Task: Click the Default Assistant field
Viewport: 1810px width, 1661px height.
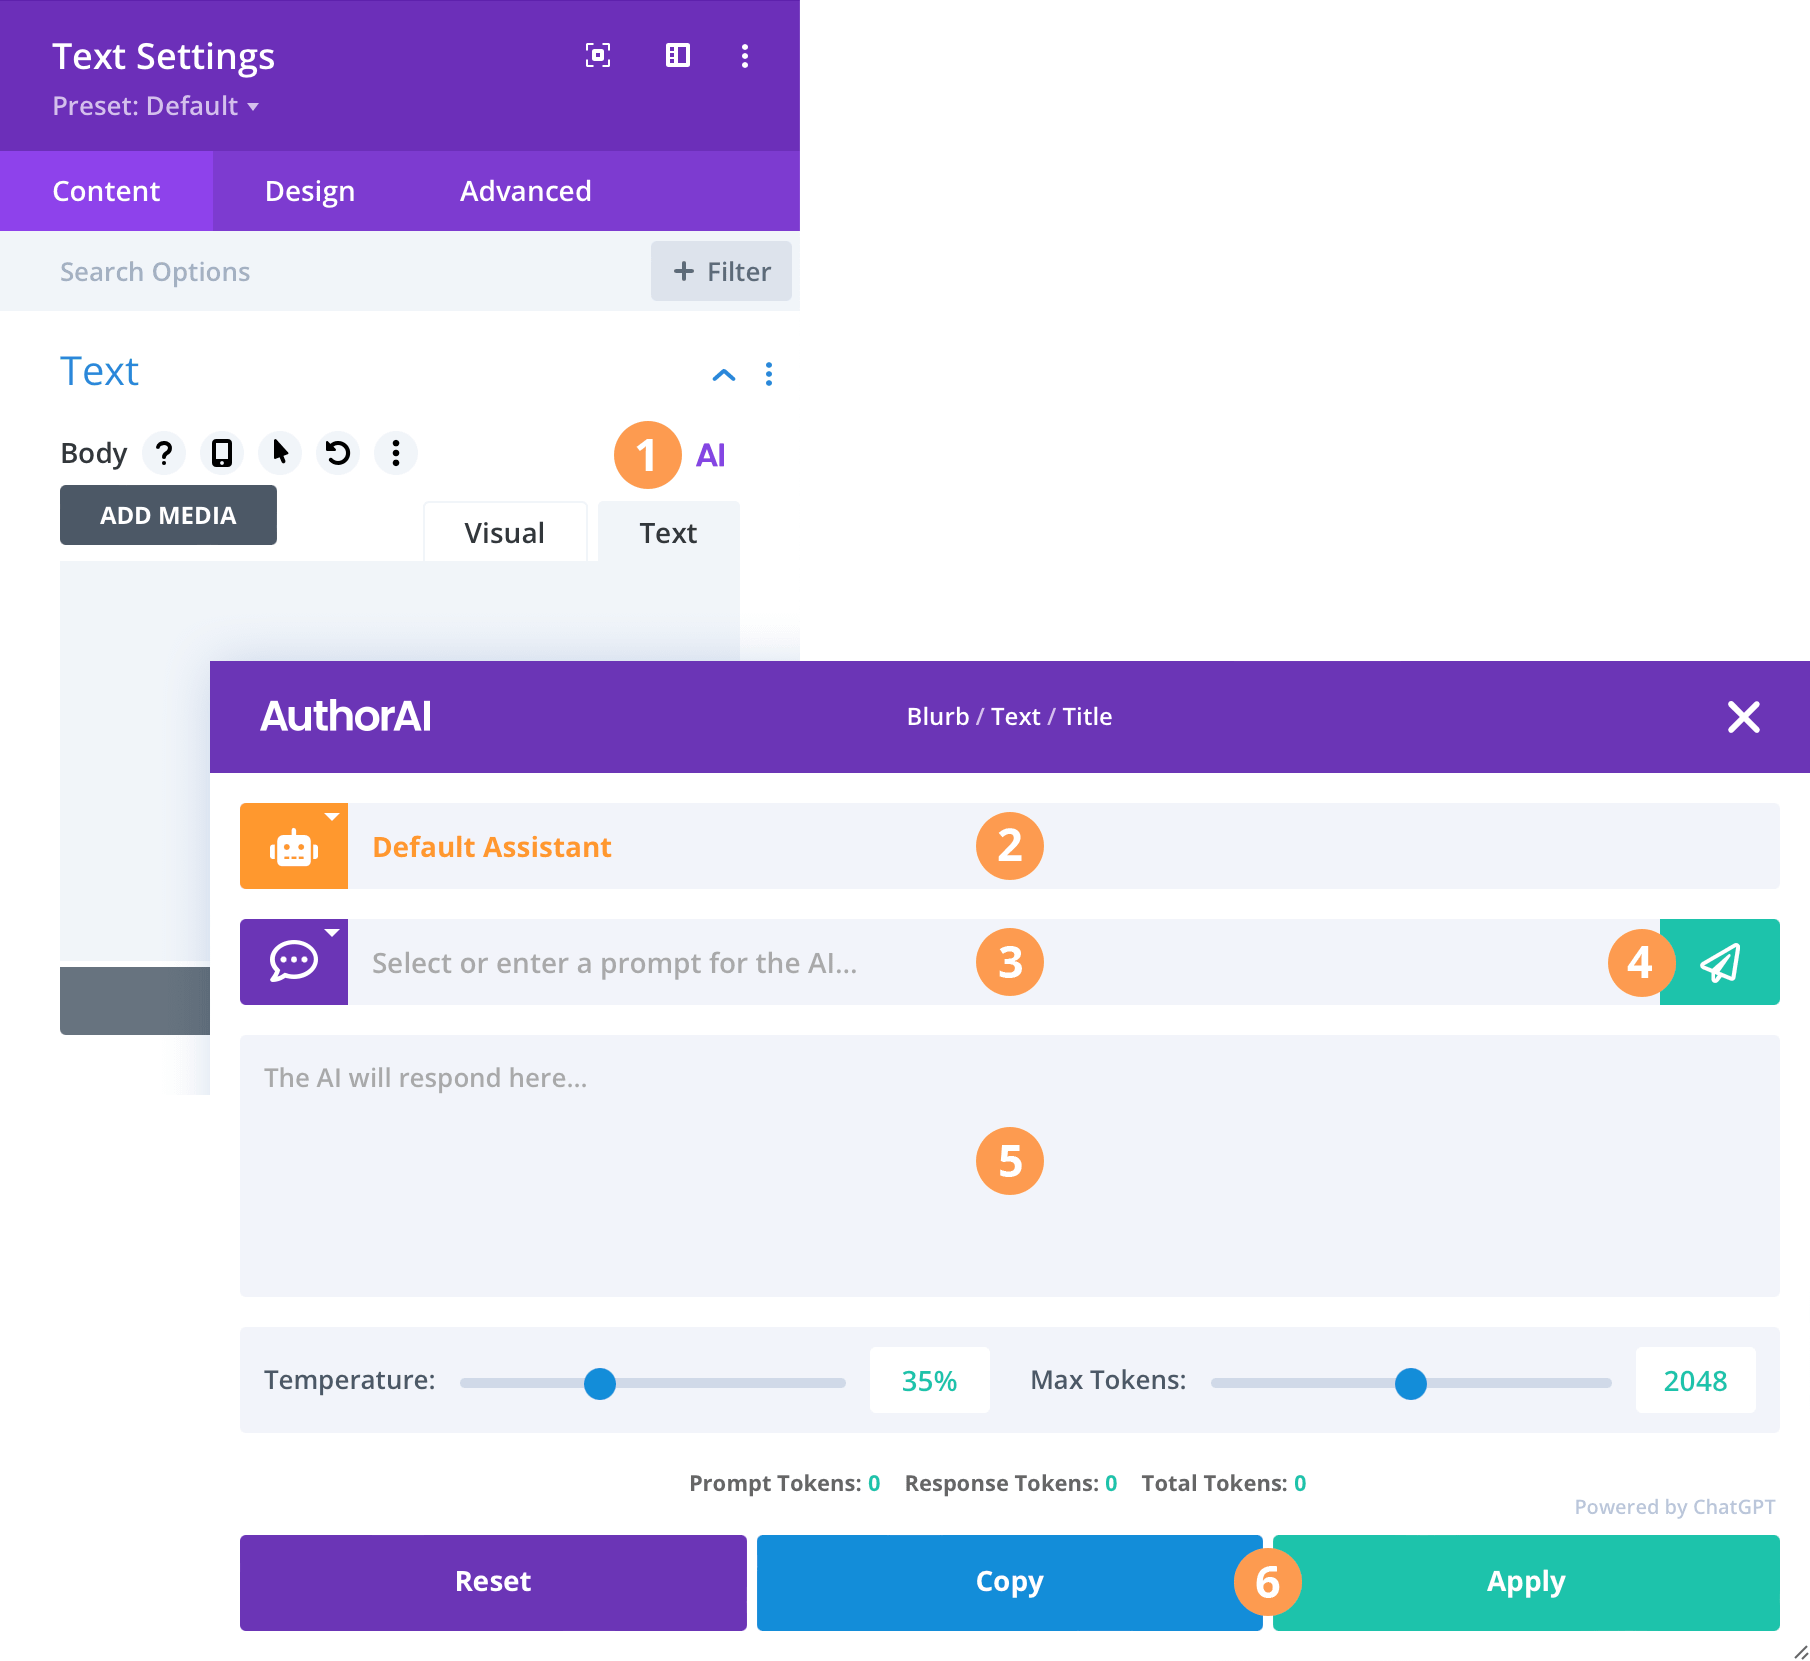Action: [x=1064, y=846]
